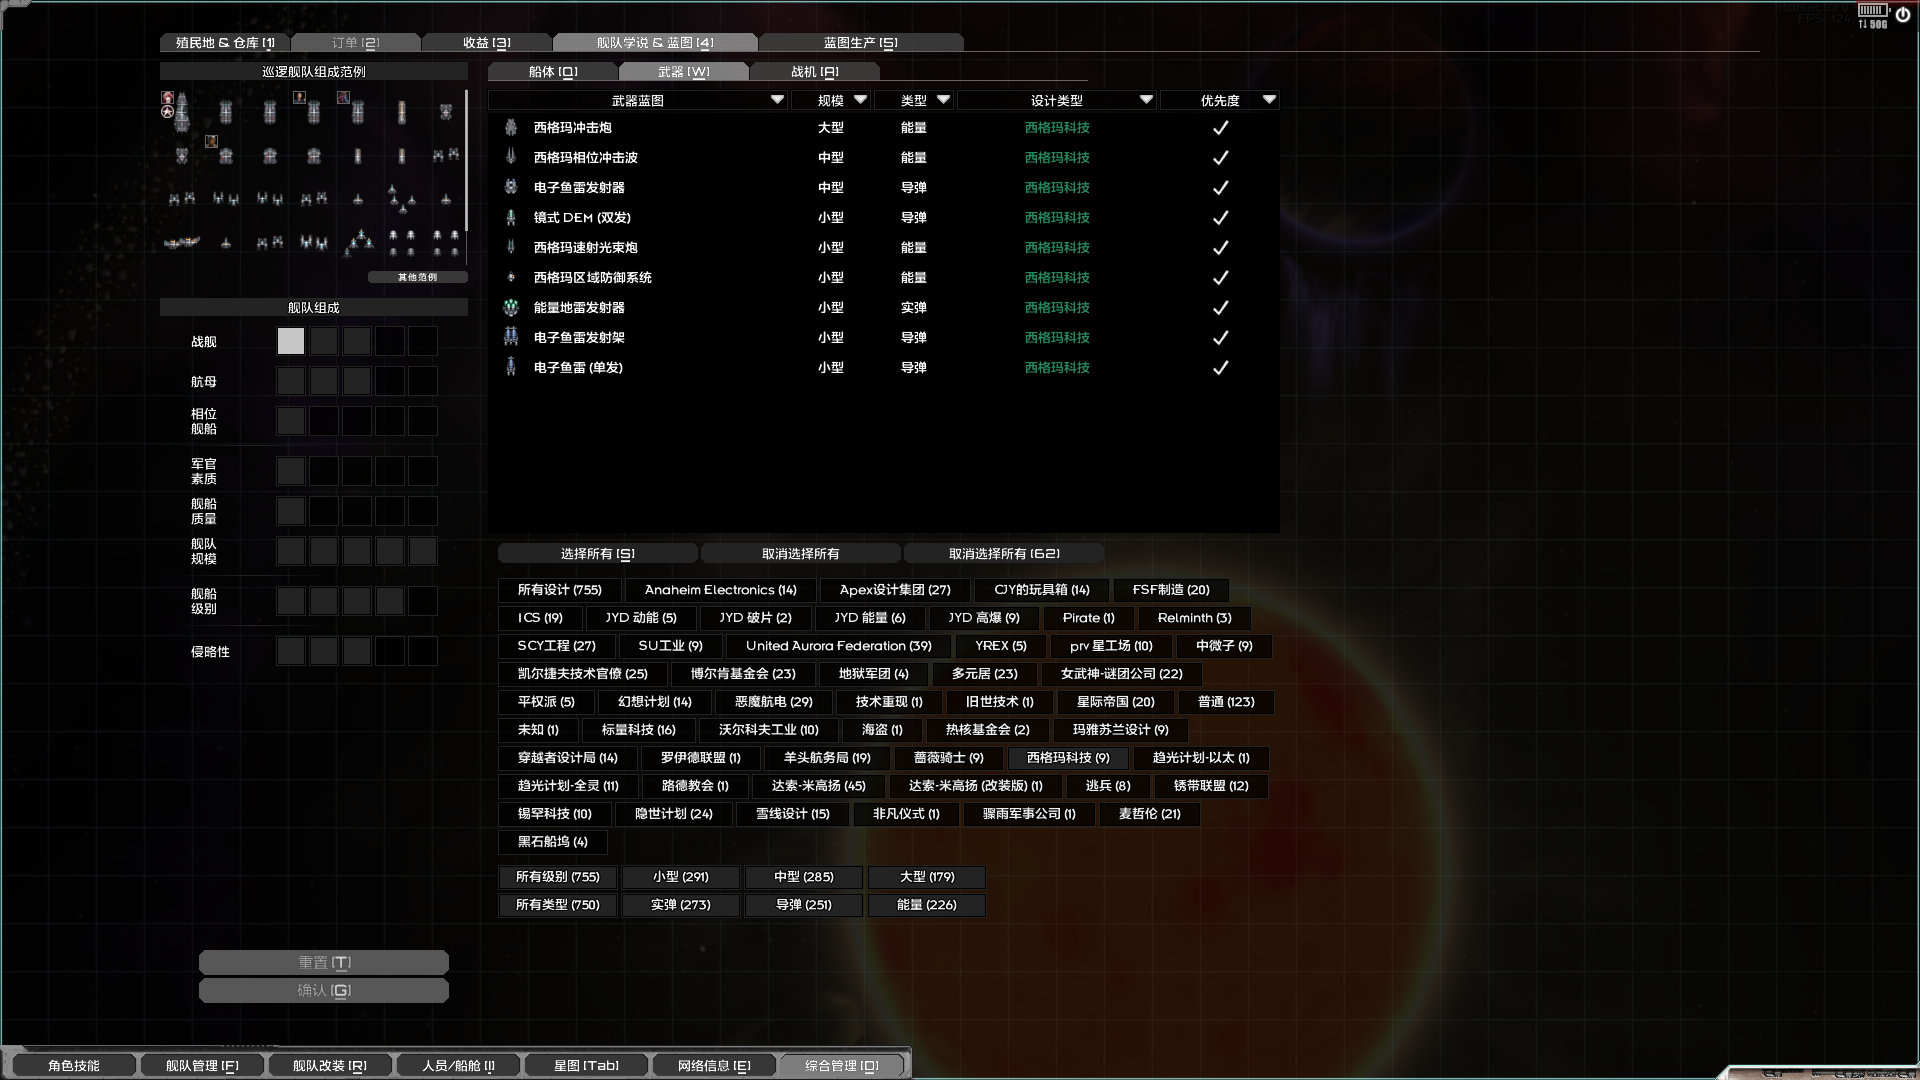The height and width of the screenshot is (1080, 1920).
Task: Click the fleet example panel scrollbar
Action: 466,160
